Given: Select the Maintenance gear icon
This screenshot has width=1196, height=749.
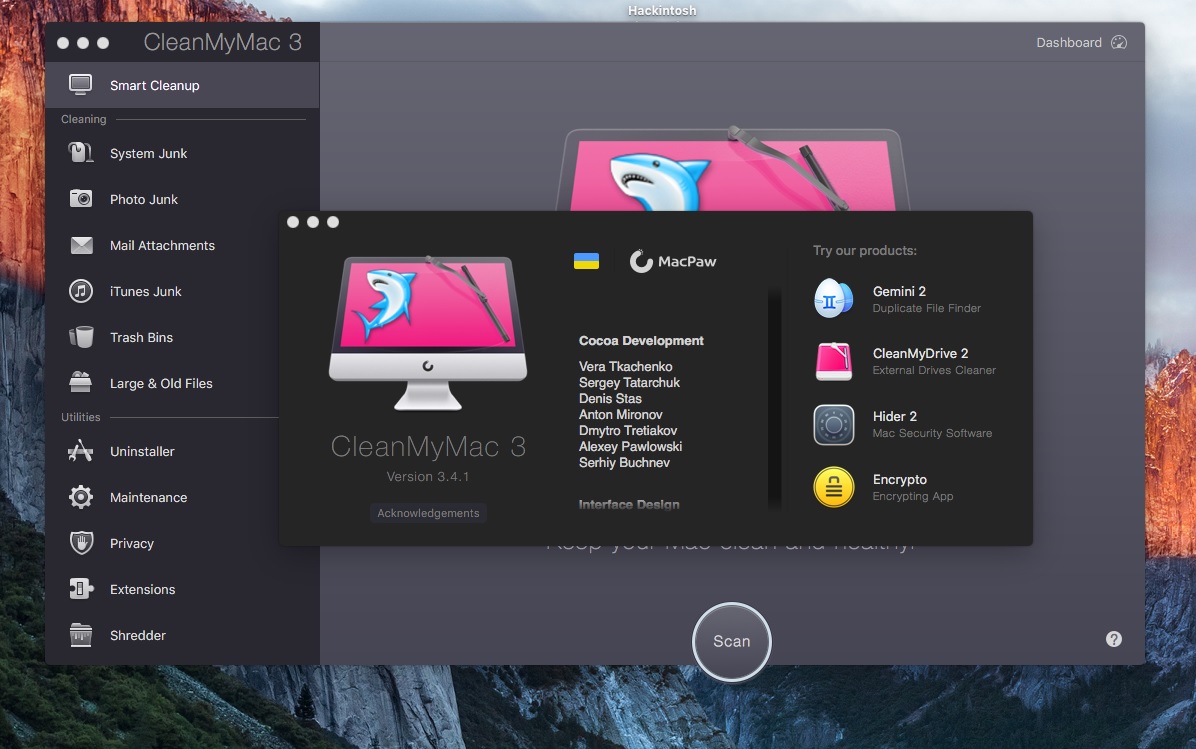Looking at the screenshot, I should tap(81, 497).
